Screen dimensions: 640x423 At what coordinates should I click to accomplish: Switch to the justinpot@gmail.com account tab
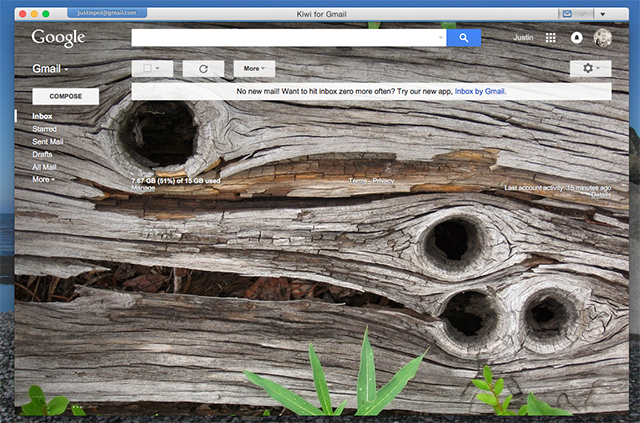106,14
